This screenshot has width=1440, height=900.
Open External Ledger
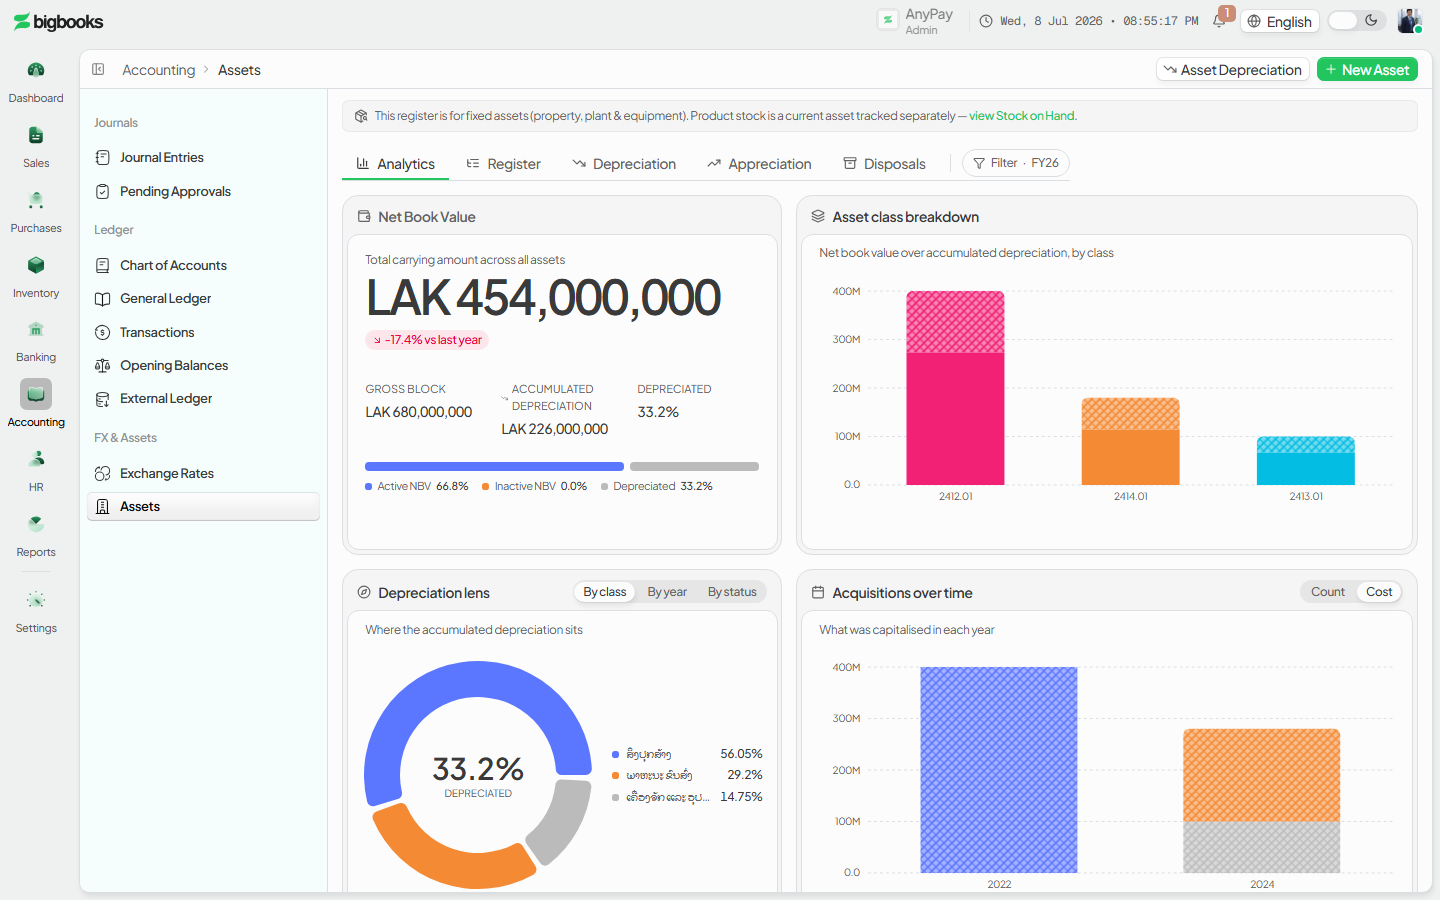pos(203,398)
